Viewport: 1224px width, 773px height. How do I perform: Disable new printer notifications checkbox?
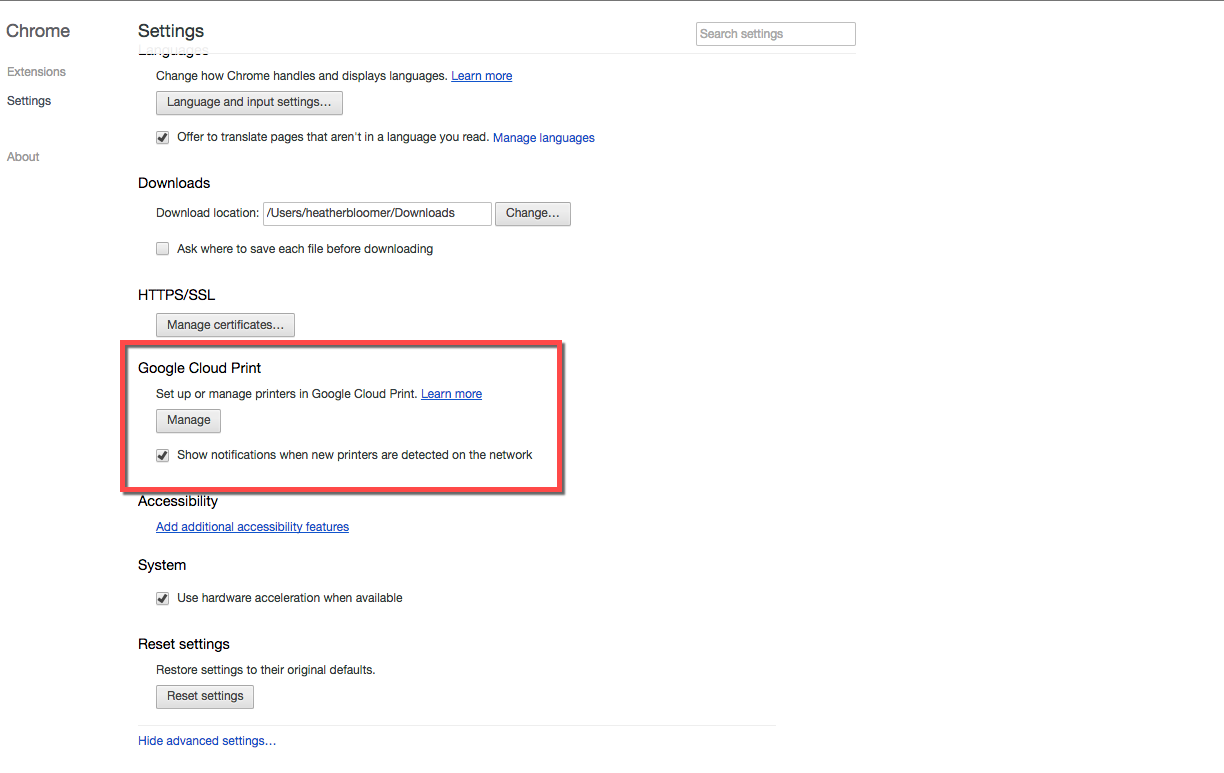click(162, 455)
